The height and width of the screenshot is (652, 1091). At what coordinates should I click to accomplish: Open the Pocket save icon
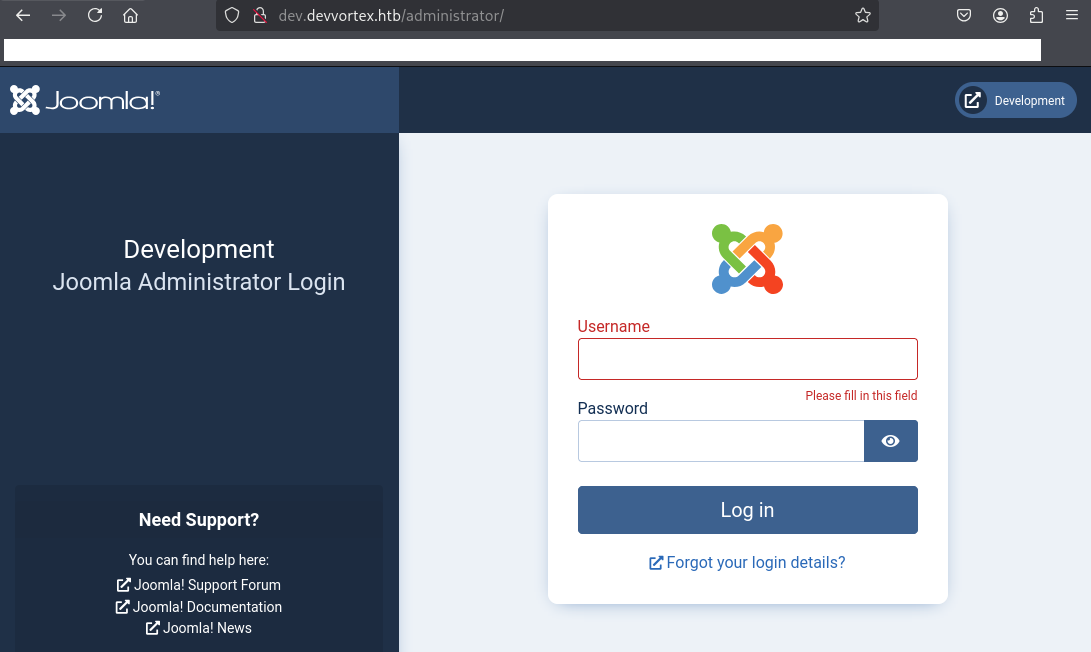tap(964, 15)
